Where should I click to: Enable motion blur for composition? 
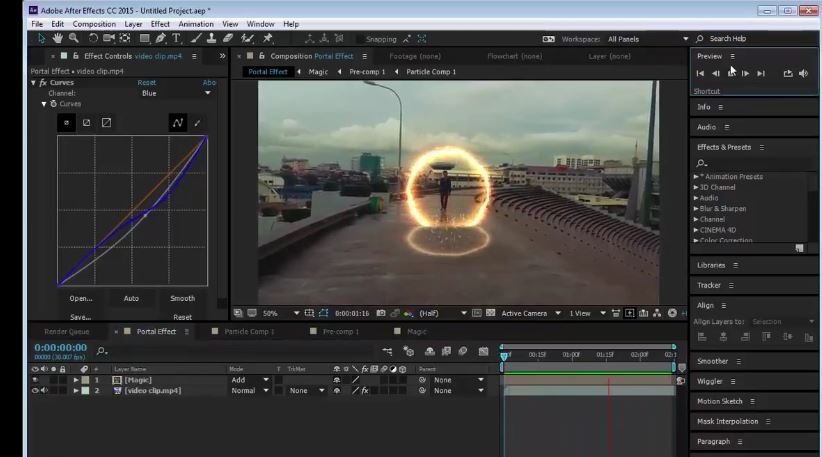point(463,351)
